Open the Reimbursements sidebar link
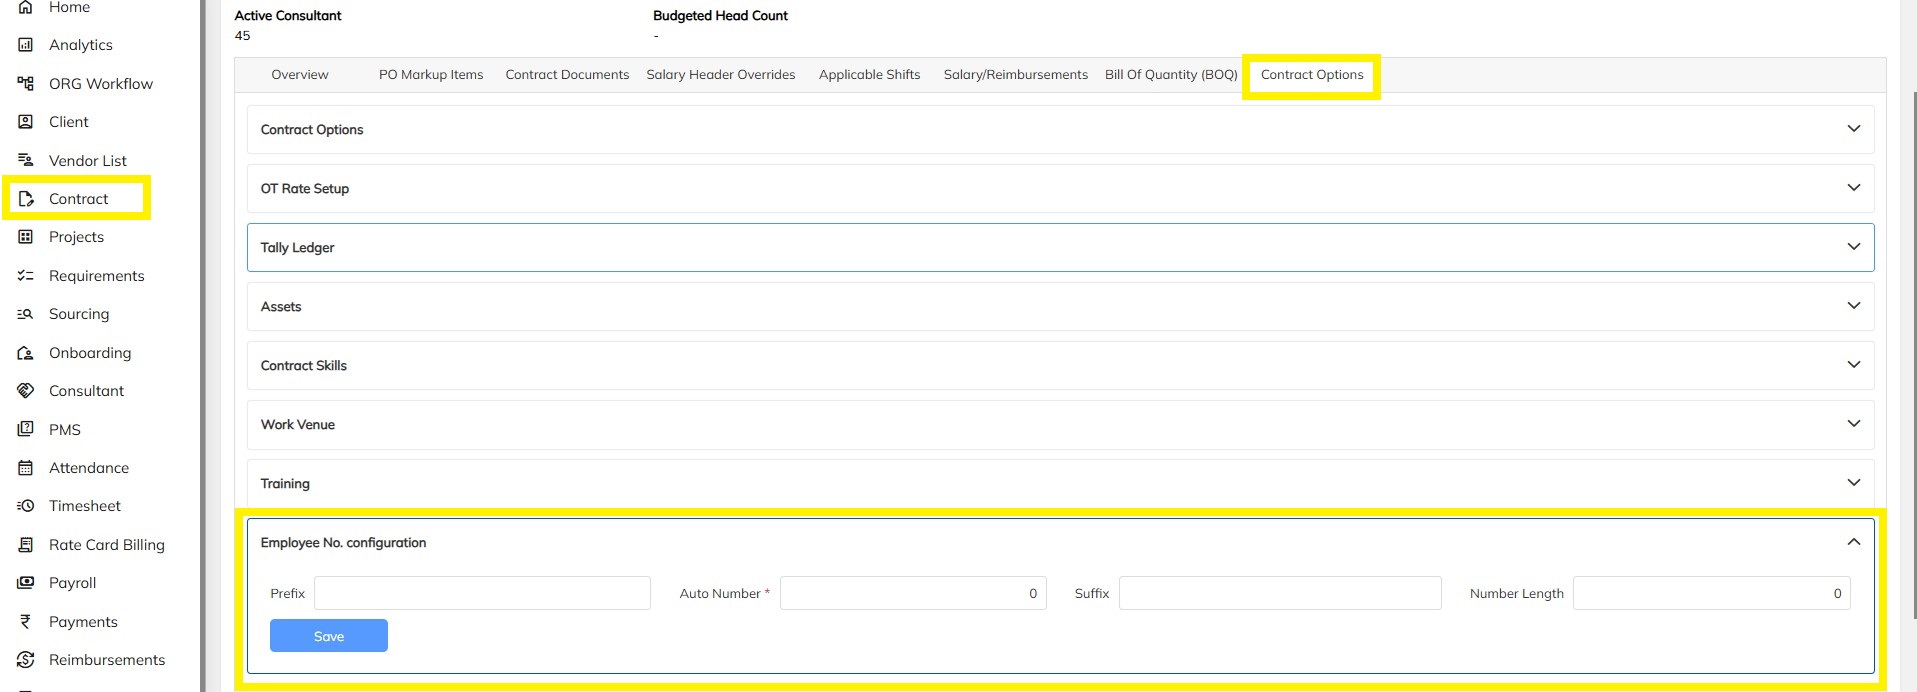This screenshot has height=692, width=1917. (x=107, y=660)
